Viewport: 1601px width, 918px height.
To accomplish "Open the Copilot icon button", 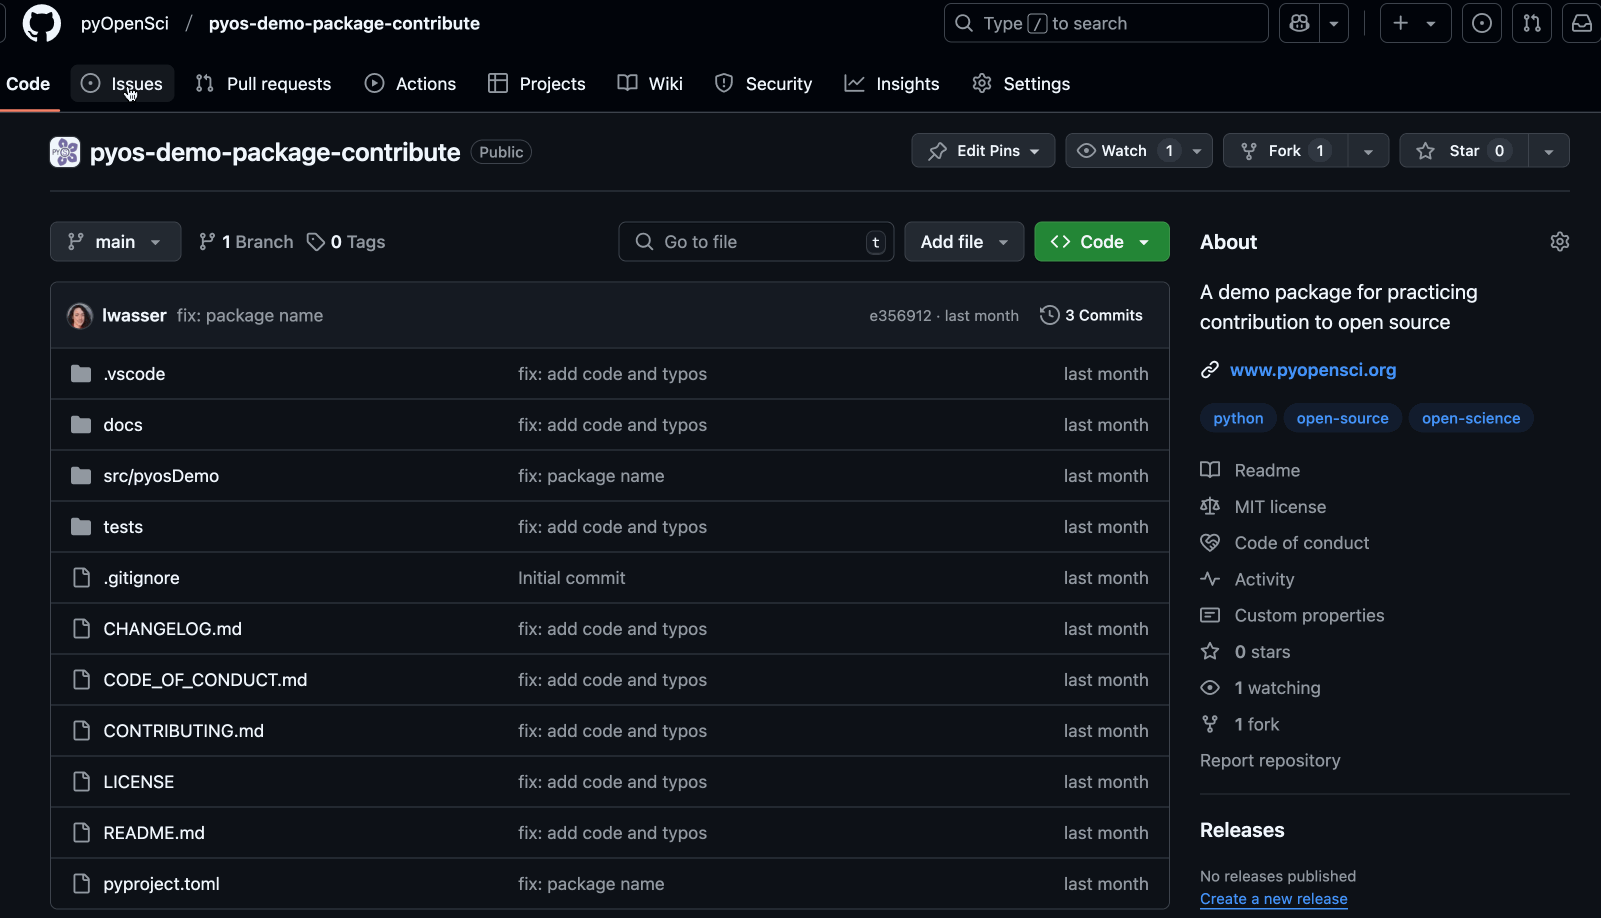I will pos(1299,23).
